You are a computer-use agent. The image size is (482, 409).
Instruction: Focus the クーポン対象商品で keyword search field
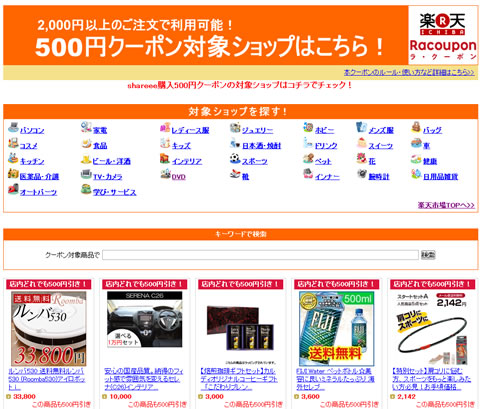(x=260, y=255)
